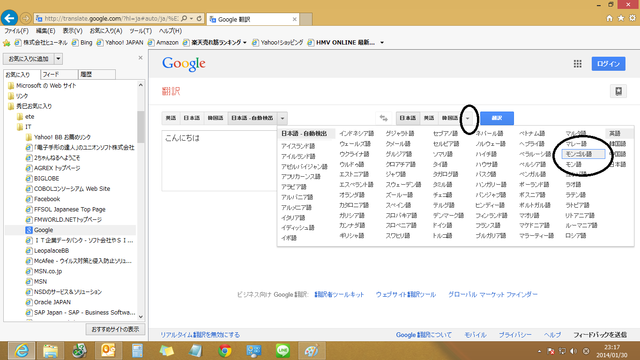Open the 表示(V) menu
Image resolution: width=640 pixels, height=360 pixels.
coord(72,31)
